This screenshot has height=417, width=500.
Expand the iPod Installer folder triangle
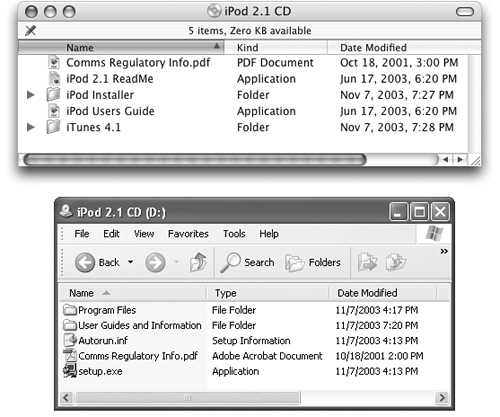coord(31,95)
